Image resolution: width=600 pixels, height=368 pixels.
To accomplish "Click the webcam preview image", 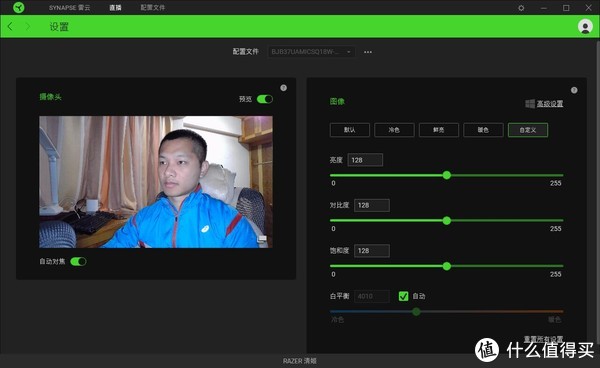I will tap(156, 182).
